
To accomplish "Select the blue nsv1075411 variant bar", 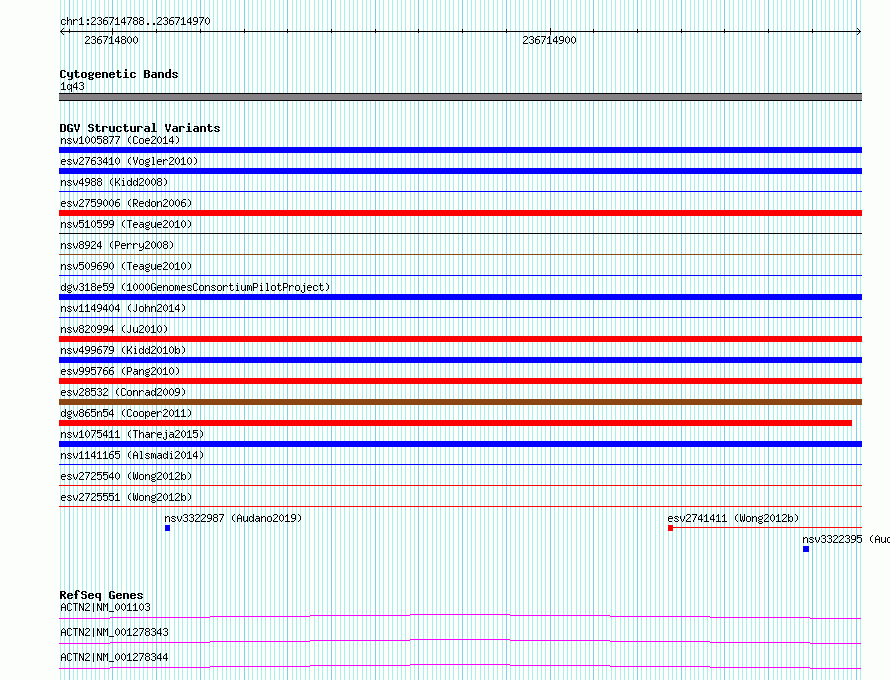I will 460,444.
